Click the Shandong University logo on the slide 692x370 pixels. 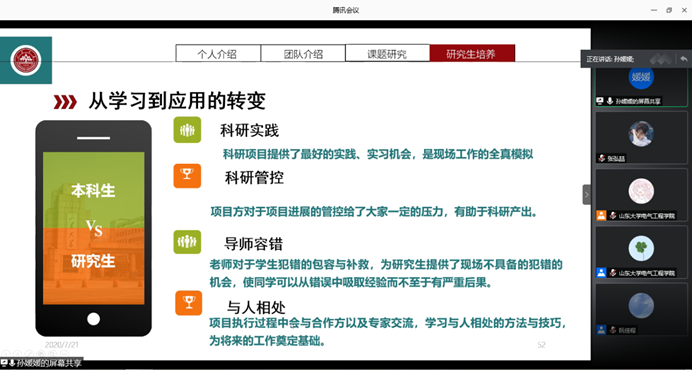point(26,60)
